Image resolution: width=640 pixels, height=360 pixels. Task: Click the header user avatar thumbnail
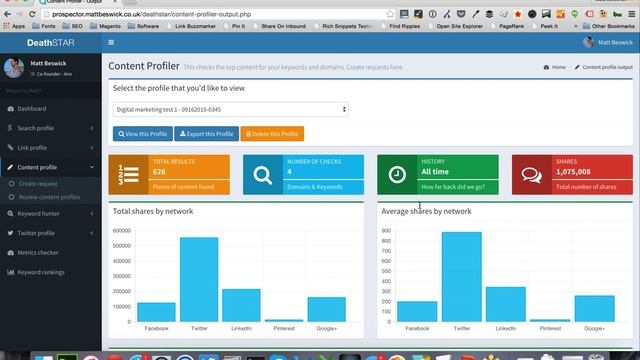pyautogui.click(x=588, y=42)
